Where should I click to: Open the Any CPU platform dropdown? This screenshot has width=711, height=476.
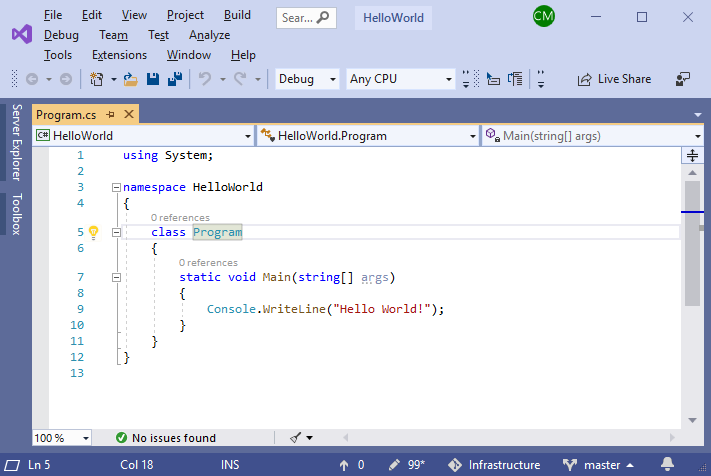point(401,79)
